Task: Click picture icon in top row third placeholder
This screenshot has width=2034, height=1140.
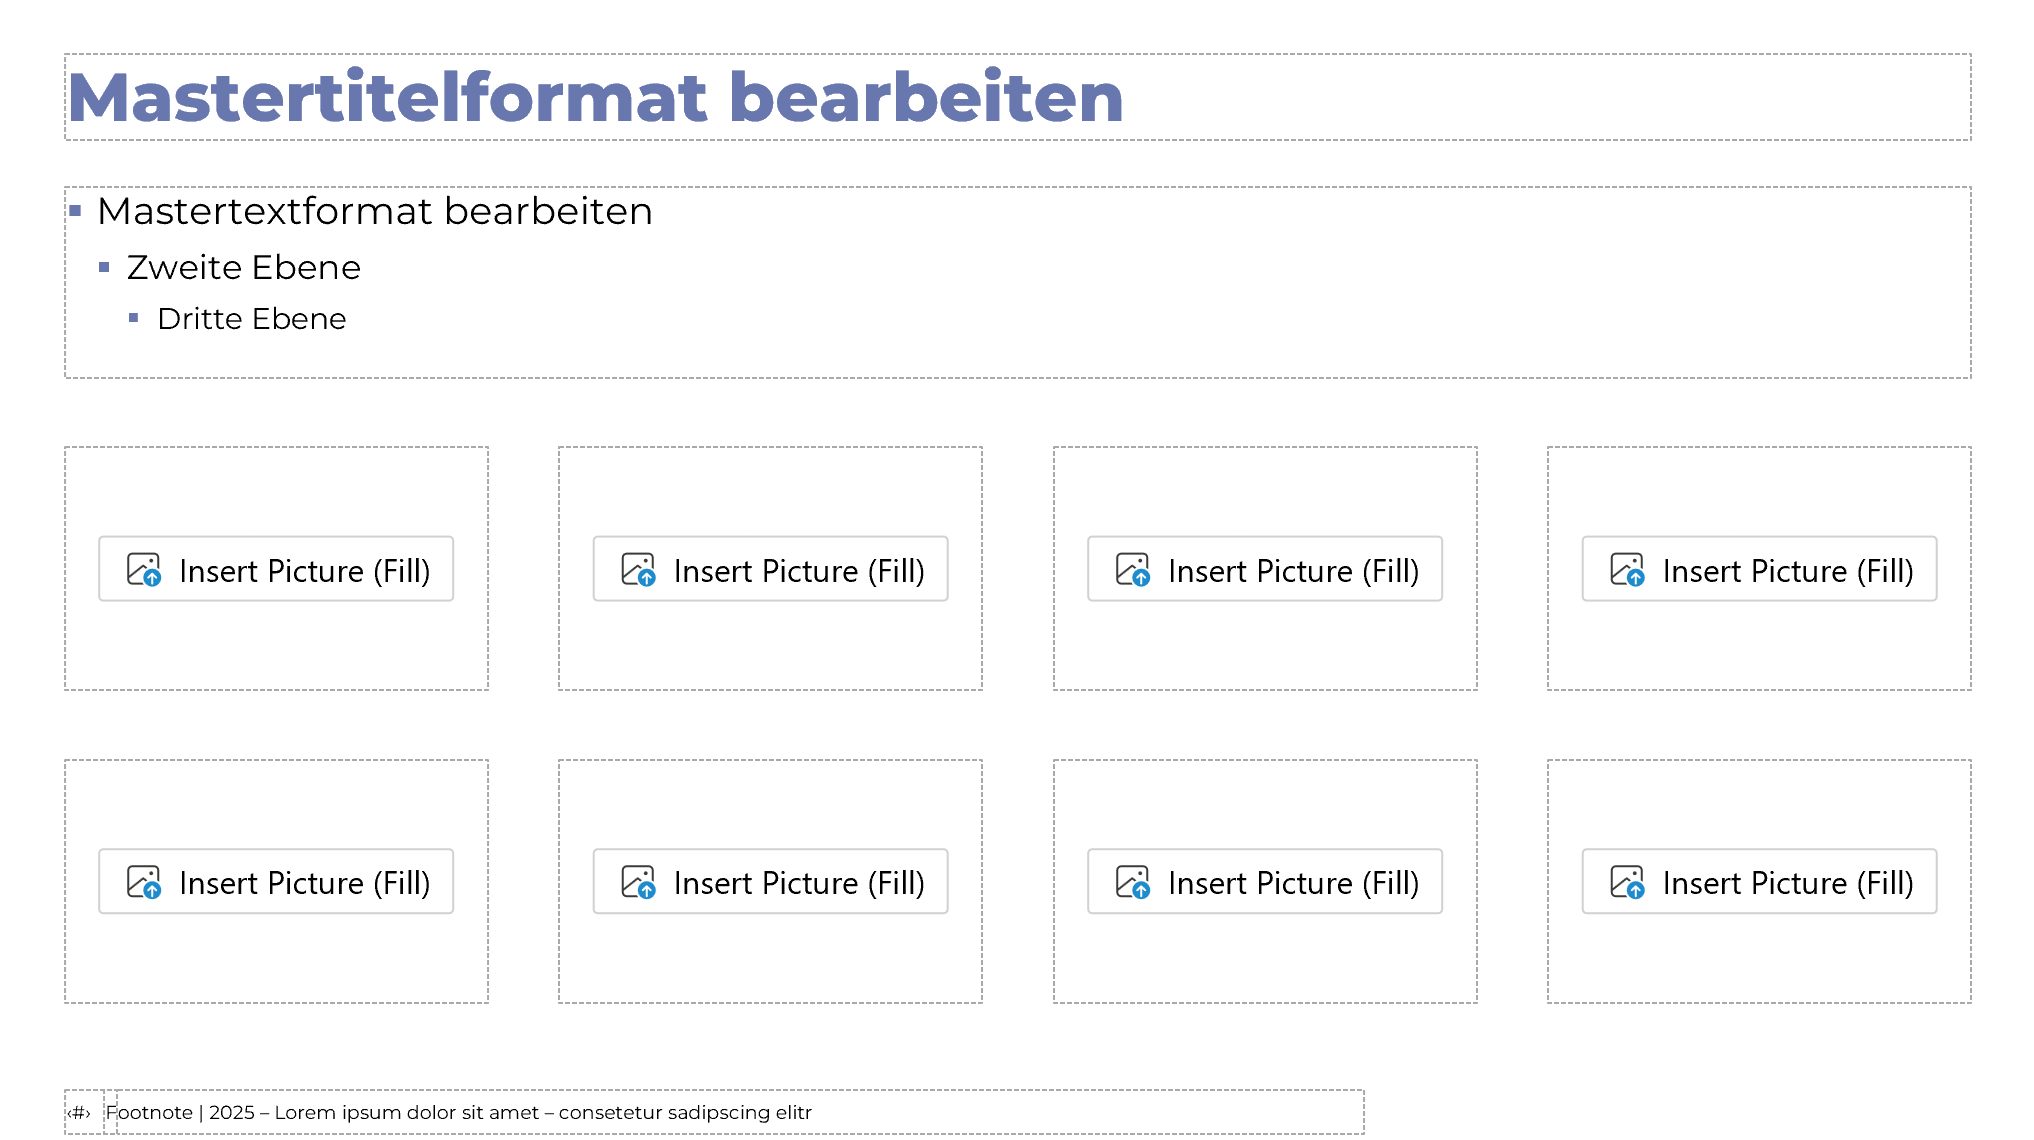Action: (1133, 570)
